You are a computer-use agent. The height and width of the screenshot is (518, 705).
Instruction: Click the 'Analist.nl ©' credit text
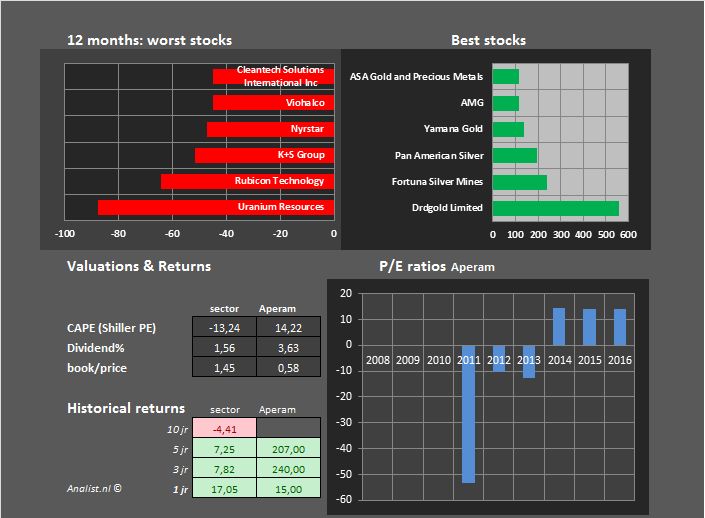tap(94, 488)
